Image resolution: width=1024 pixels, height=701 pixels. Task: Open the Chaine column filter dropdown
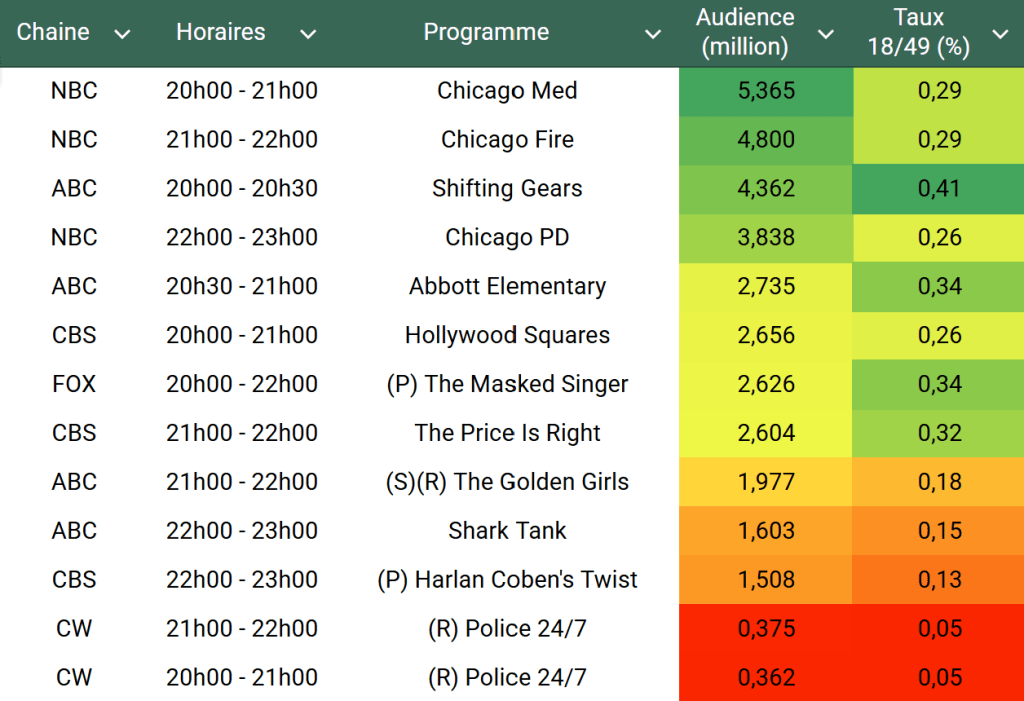(122, 34)
